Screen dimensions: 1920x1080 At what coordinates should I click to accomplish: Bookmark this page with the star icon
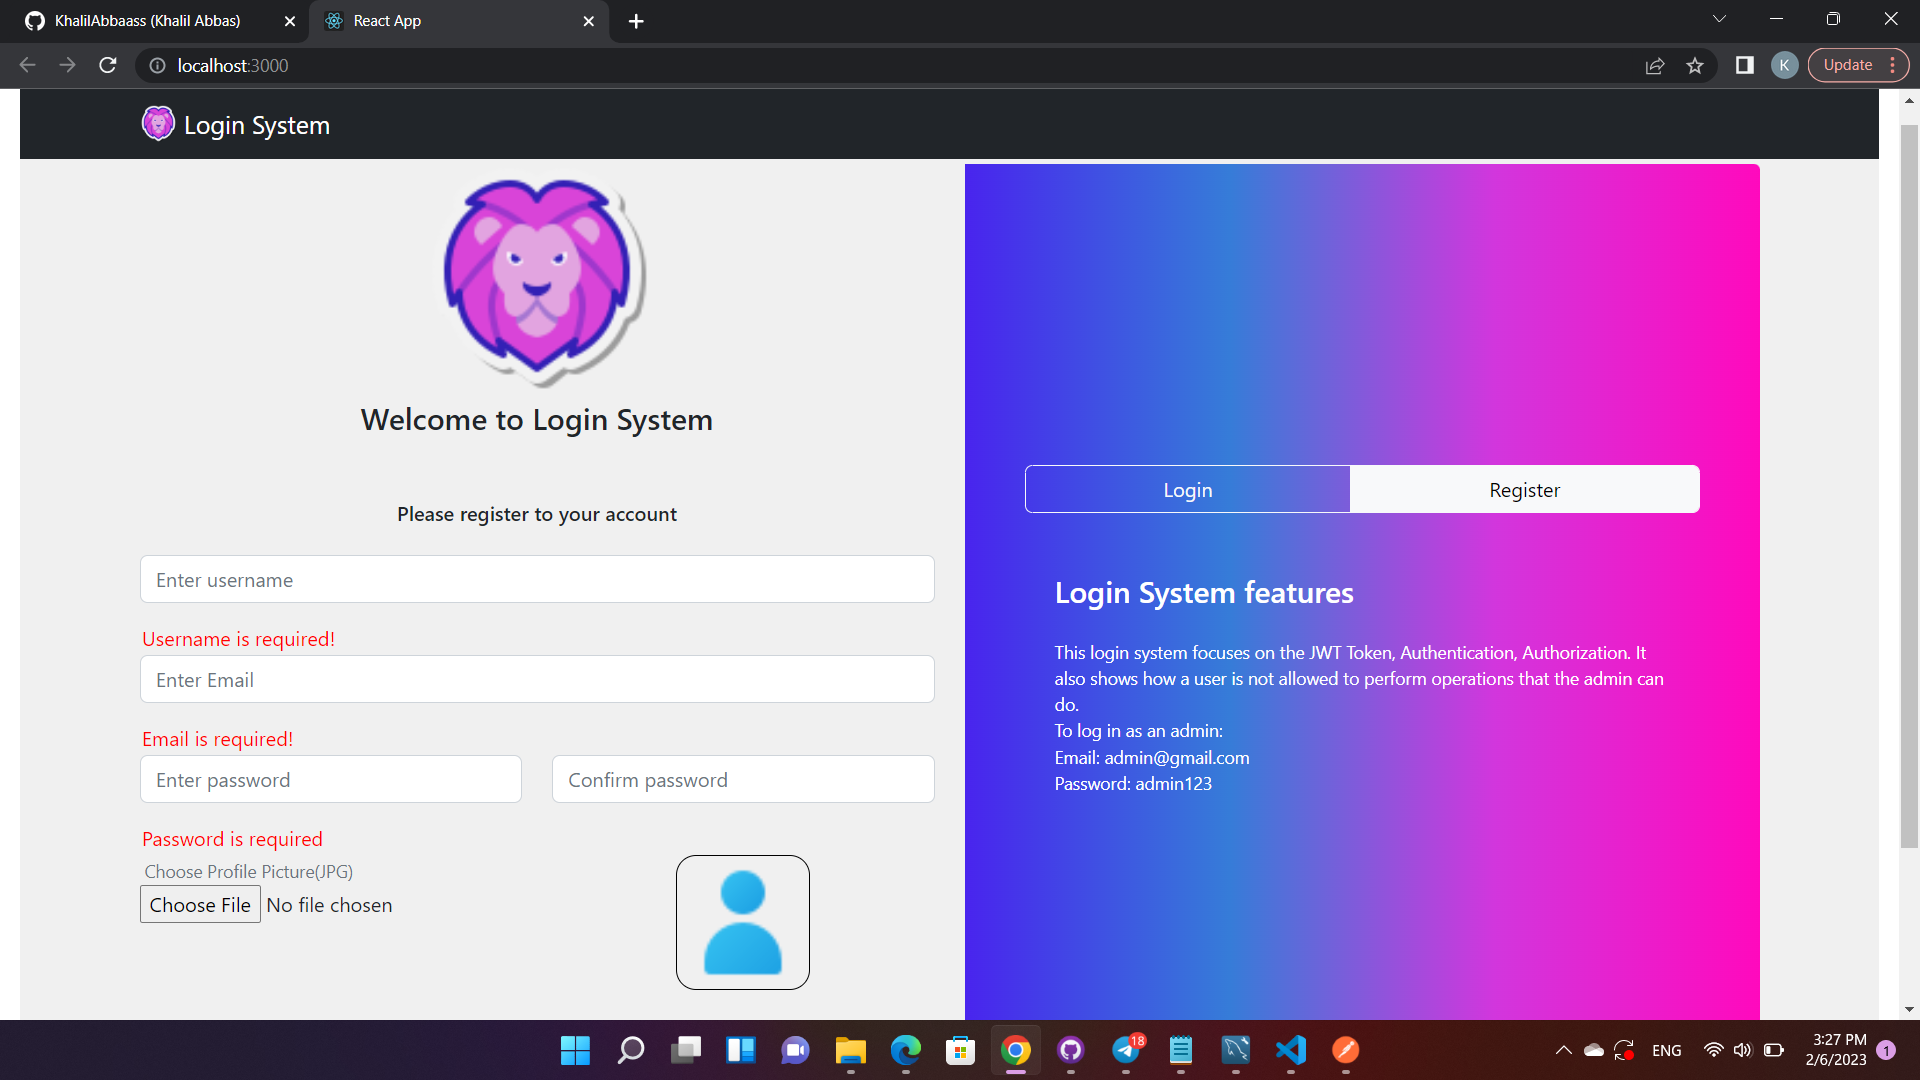[1695, 65]
